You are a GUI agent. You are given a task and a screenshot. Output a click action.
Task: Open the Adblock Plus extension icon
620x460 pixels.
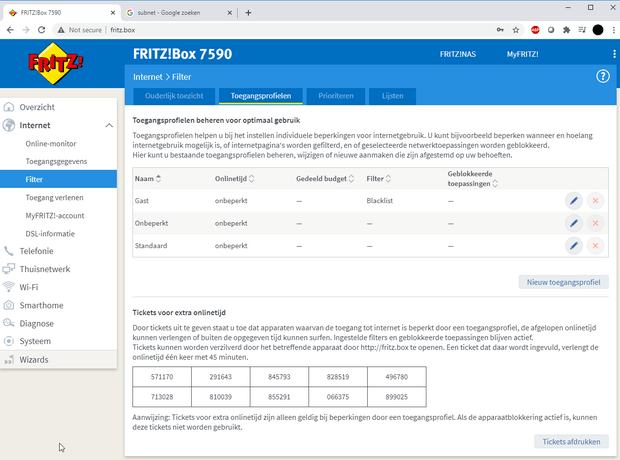[535, 30]
